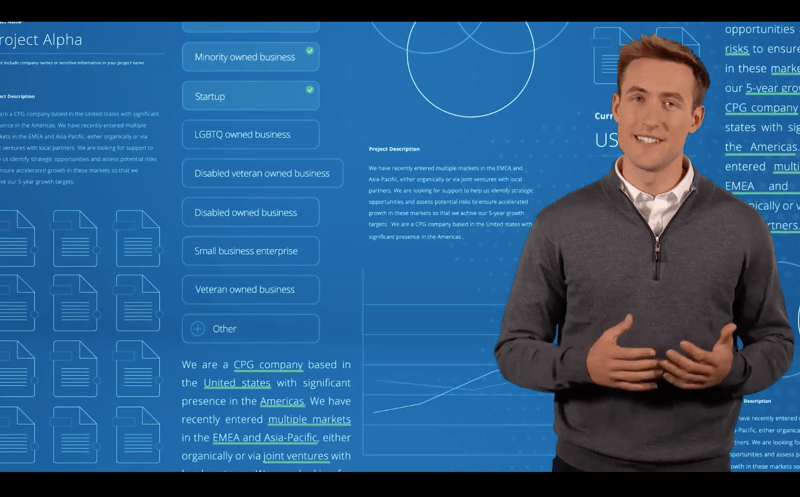Select the Startup option
Screen dimensions: 800x497
pos(251,96)
